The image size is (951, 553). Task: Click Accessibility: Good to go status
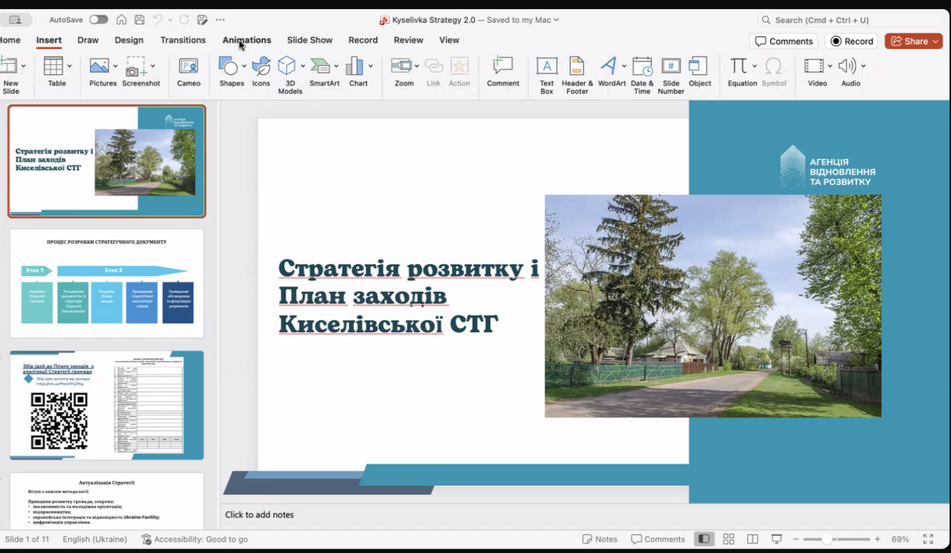tap(195, 539)
